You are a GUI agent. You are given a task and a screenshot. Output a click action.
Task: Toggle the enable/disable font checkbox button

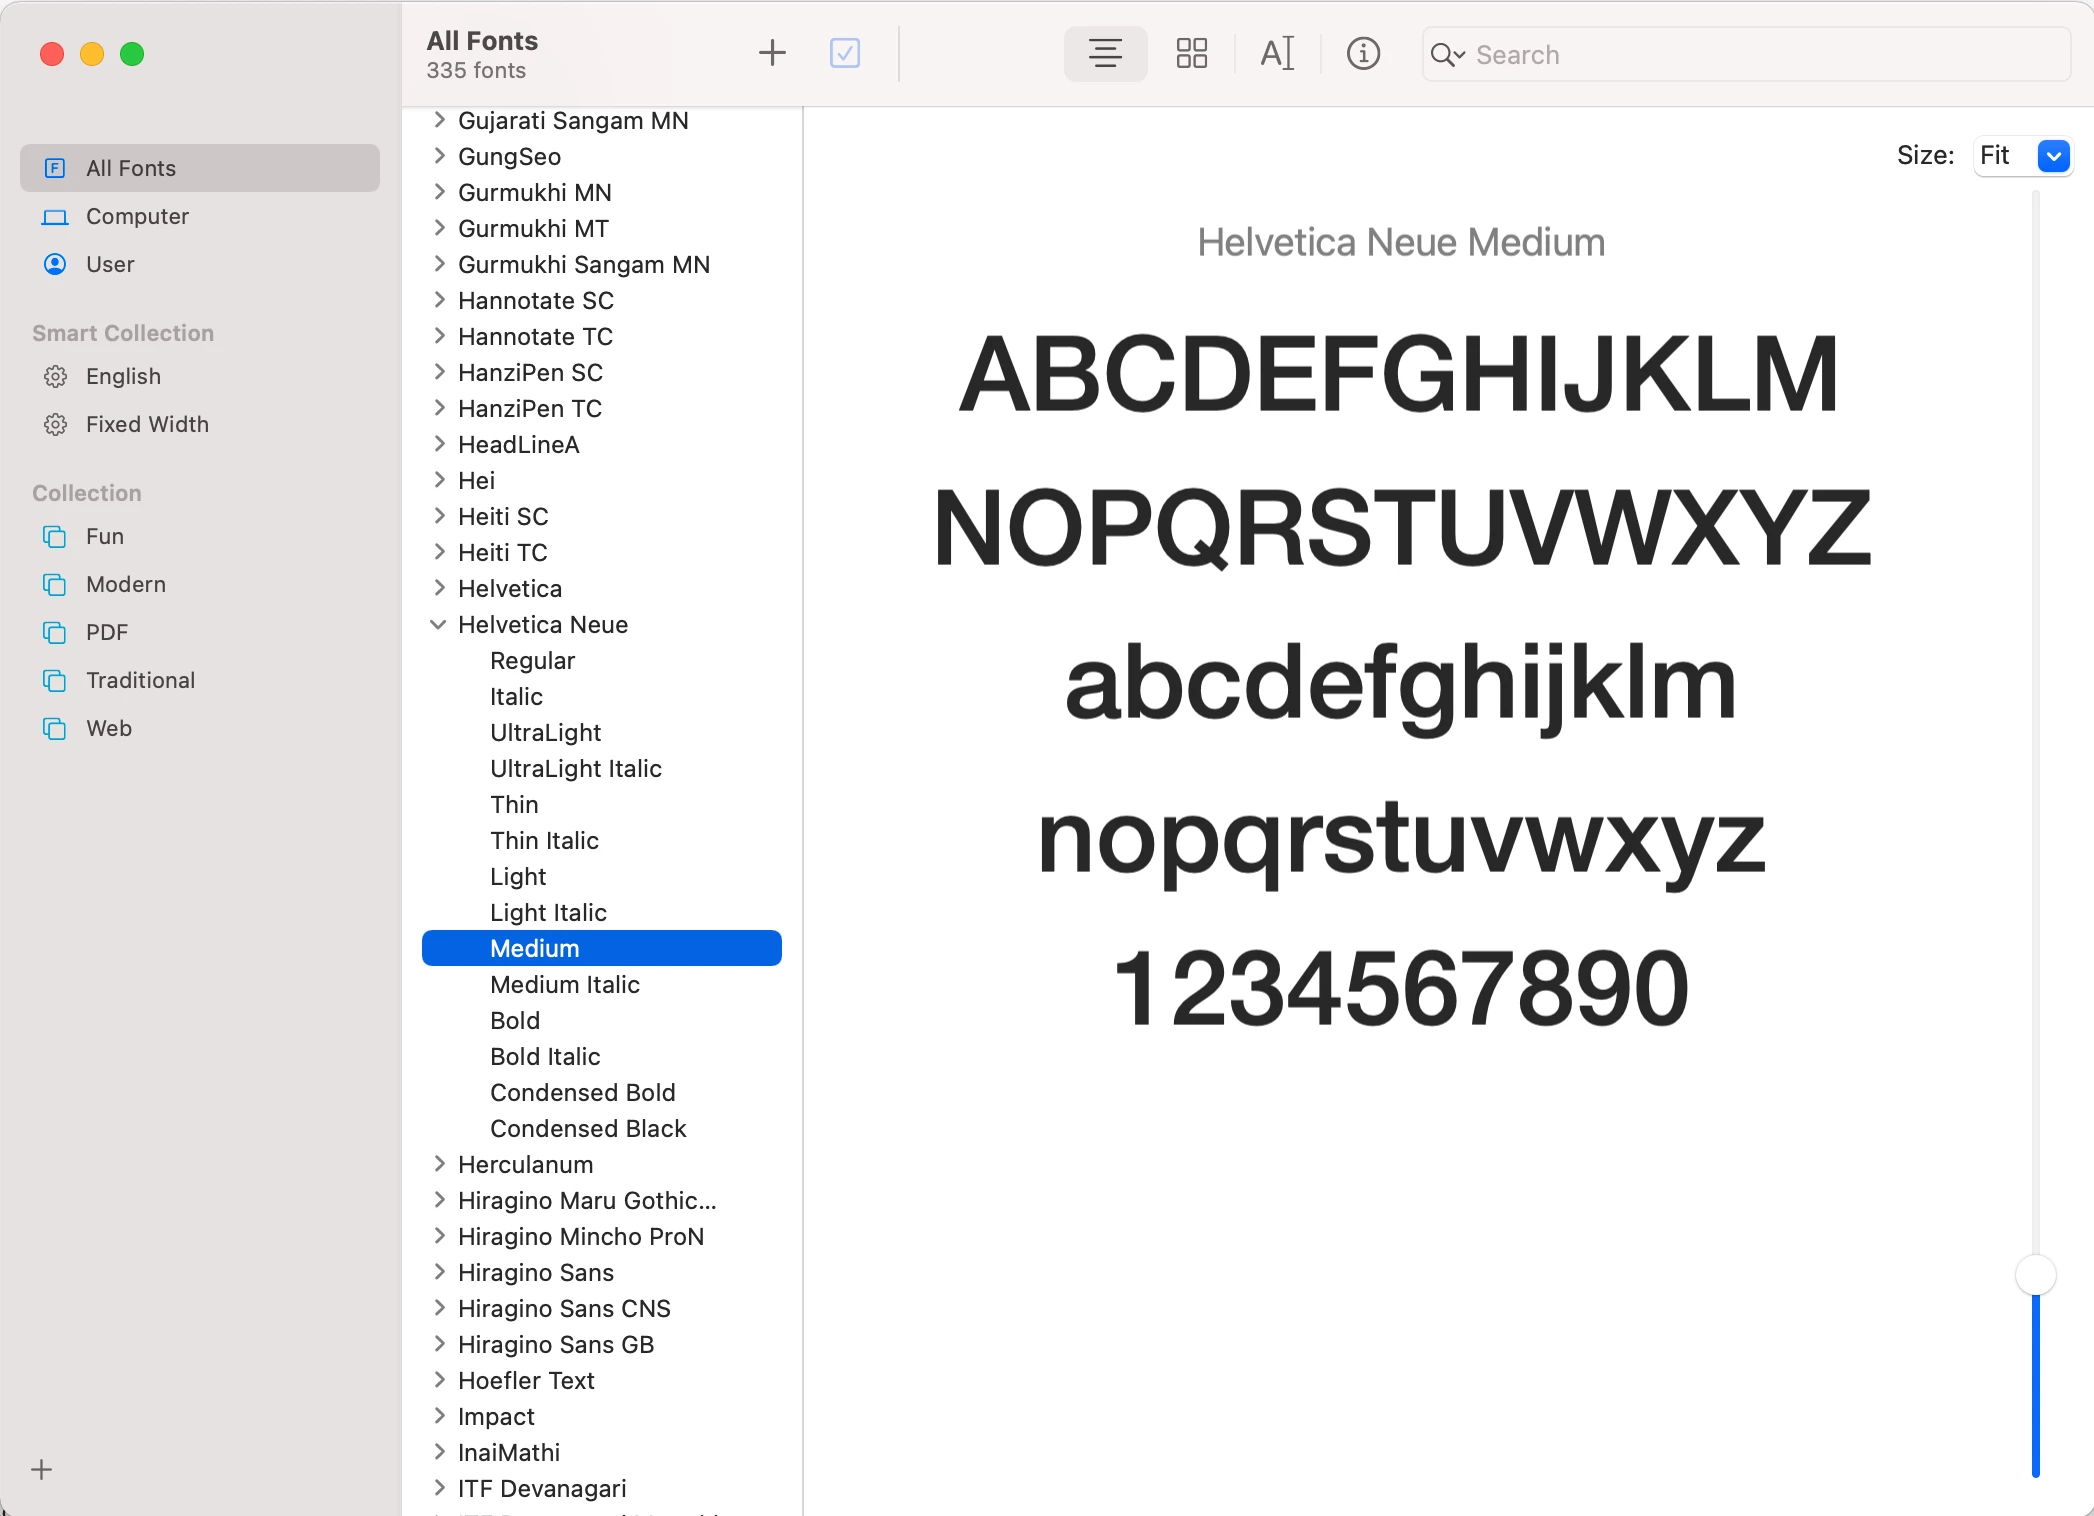tap(845, 53)
